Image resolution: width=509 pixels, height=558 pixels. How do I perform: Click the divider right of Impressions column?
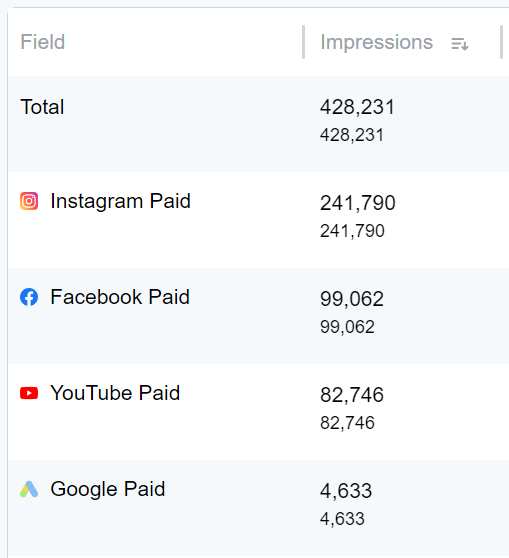[501, 42]
